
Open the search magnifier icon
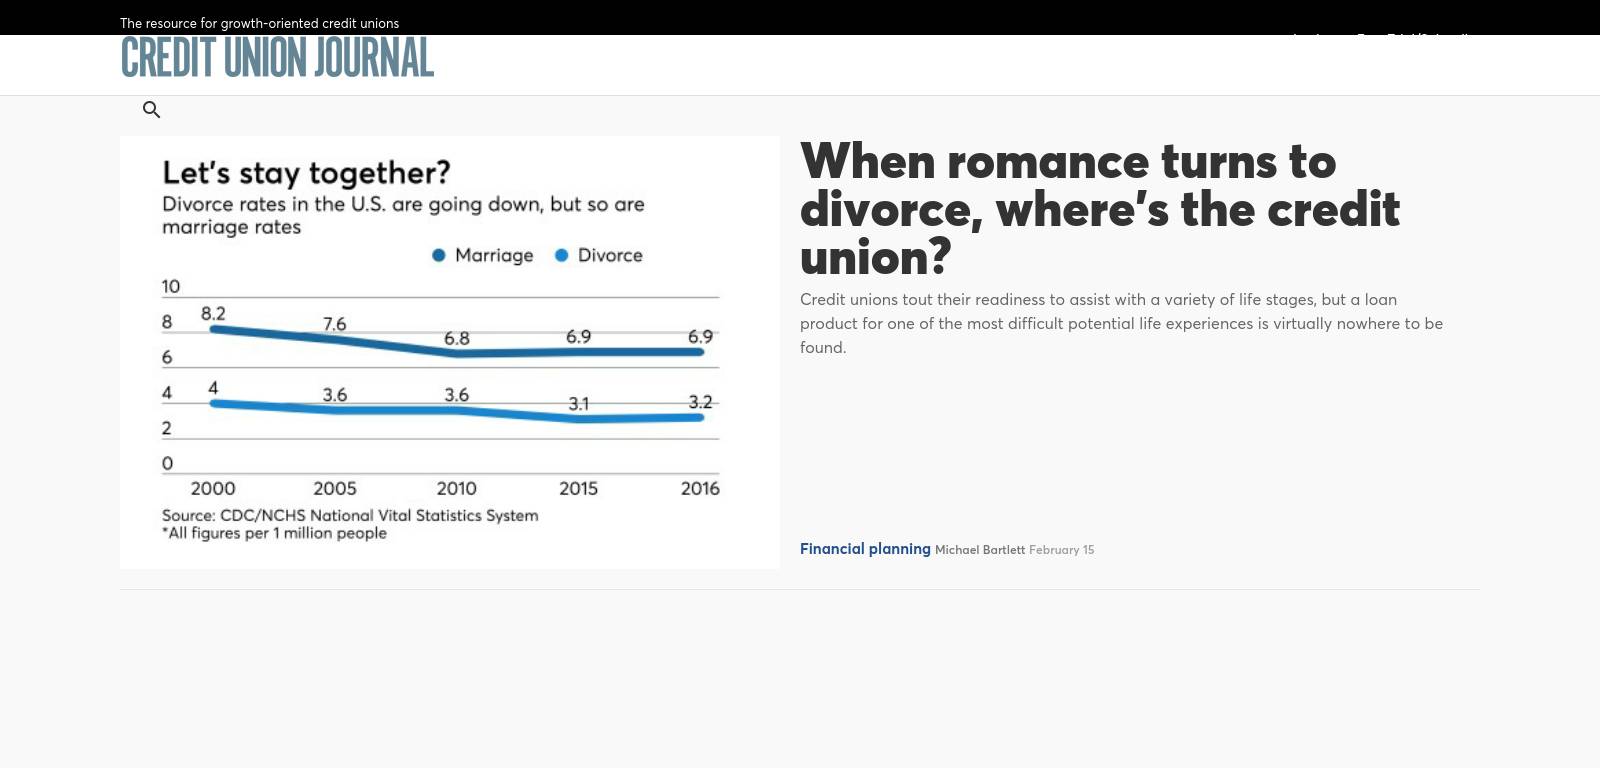click(152, 110)
